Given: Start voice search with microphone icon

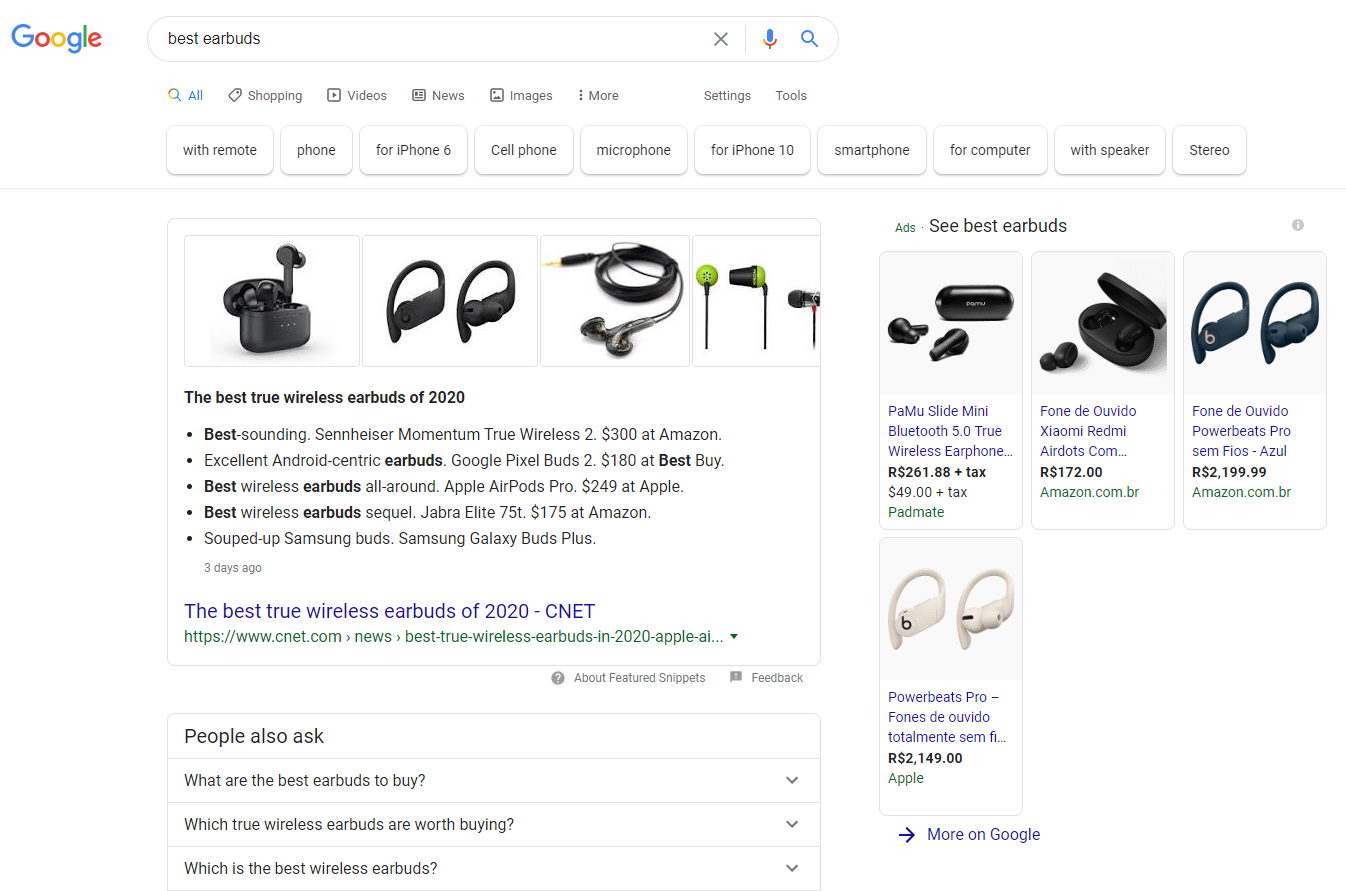Looking at the screenshot, I should (769, 39).
